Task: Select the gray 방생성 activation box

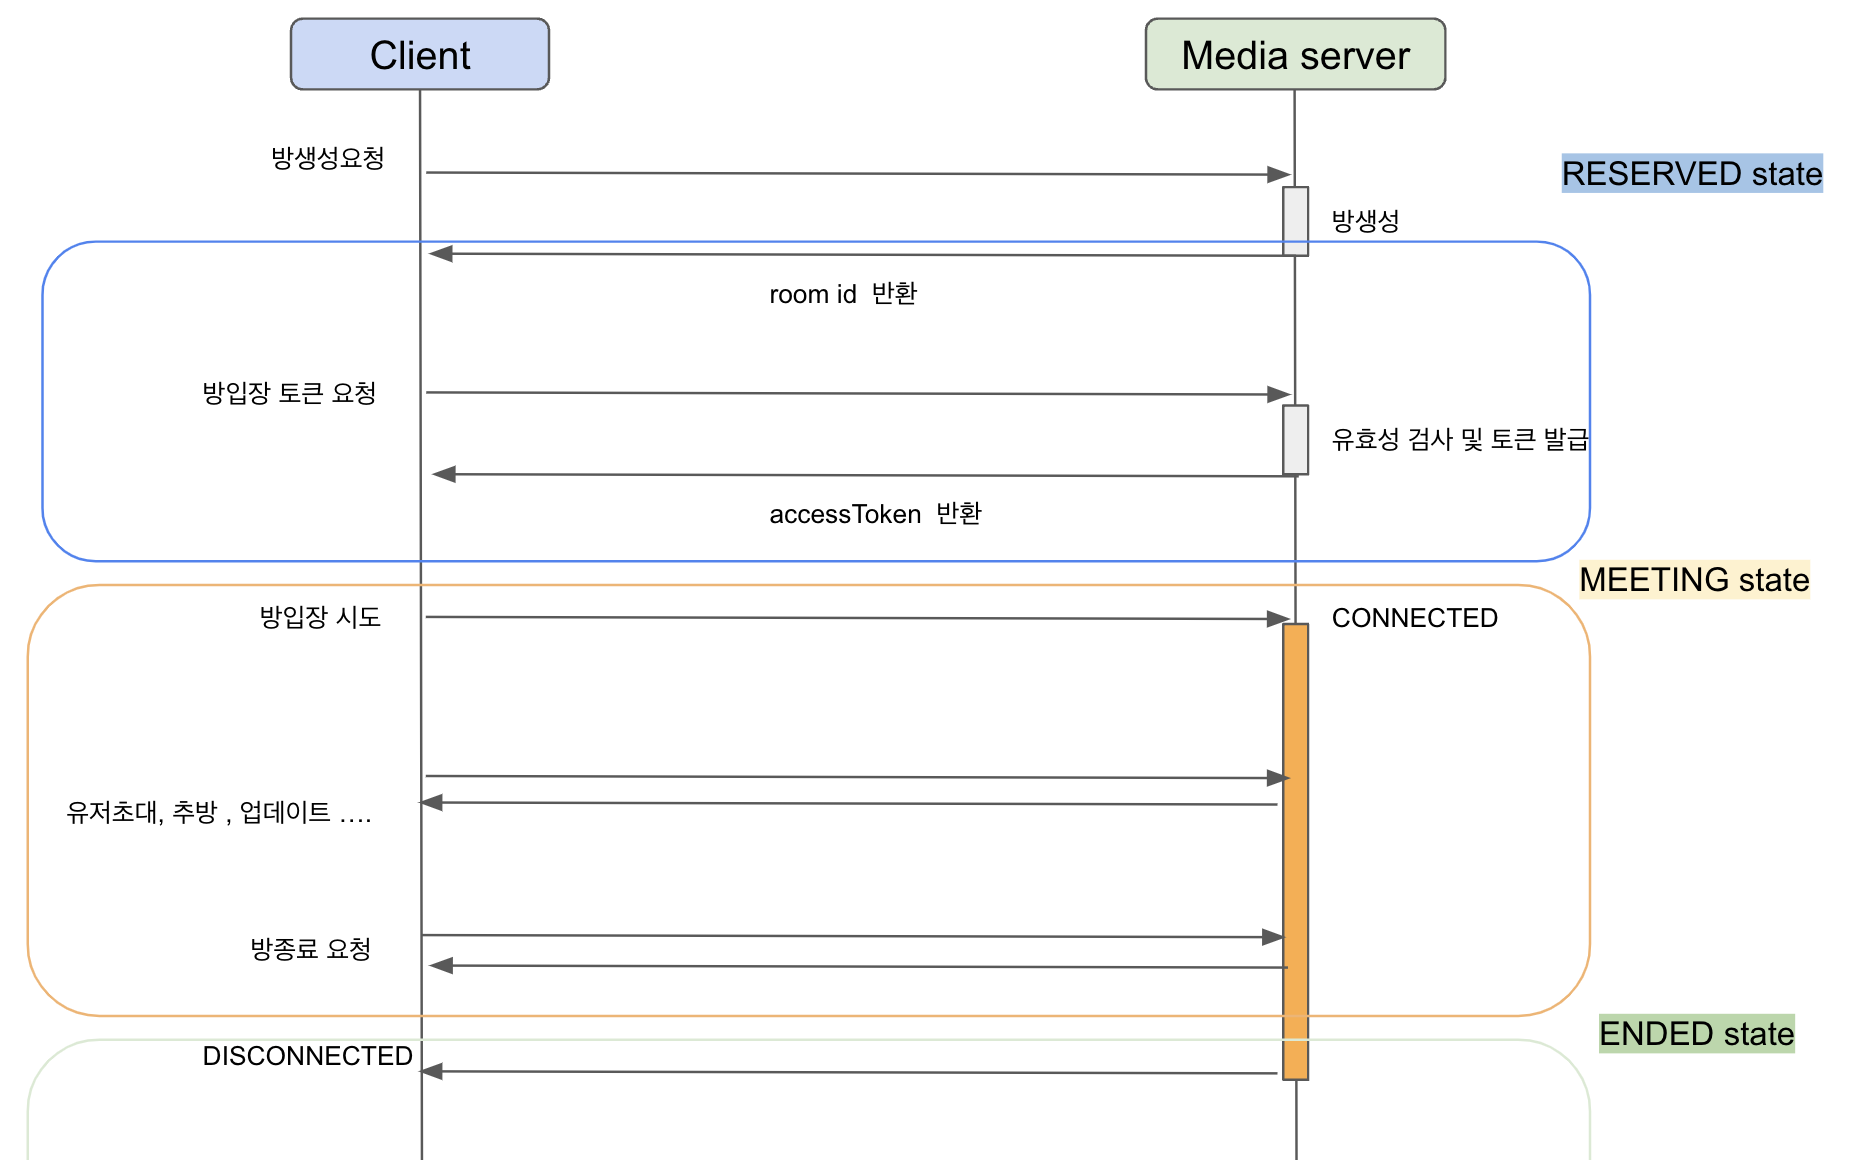Action: pyautogui.click(x=1295, y=221)
